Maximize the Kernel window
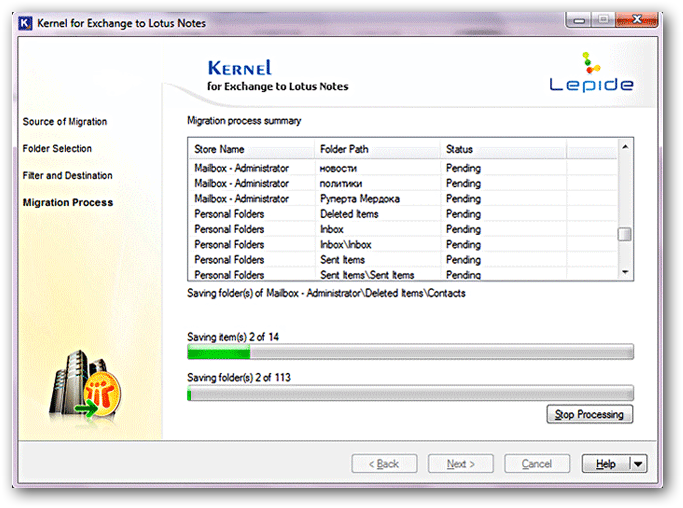683x508 pixels. coord(603,20)
